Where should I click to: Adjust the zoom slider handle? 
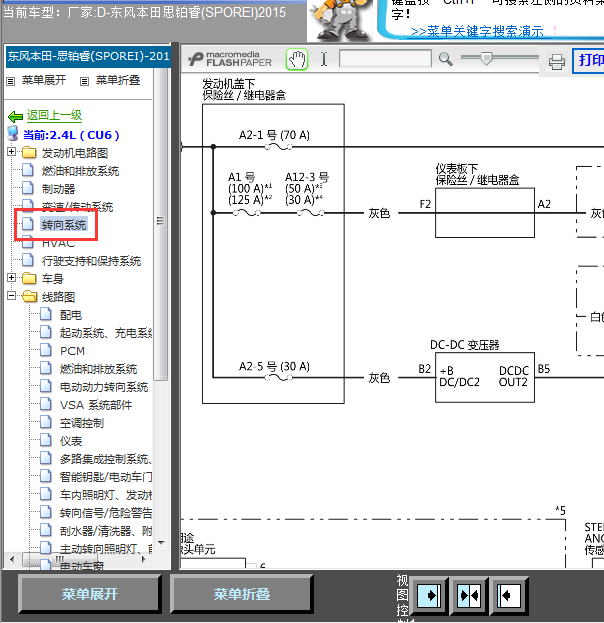tap(486, 58)
